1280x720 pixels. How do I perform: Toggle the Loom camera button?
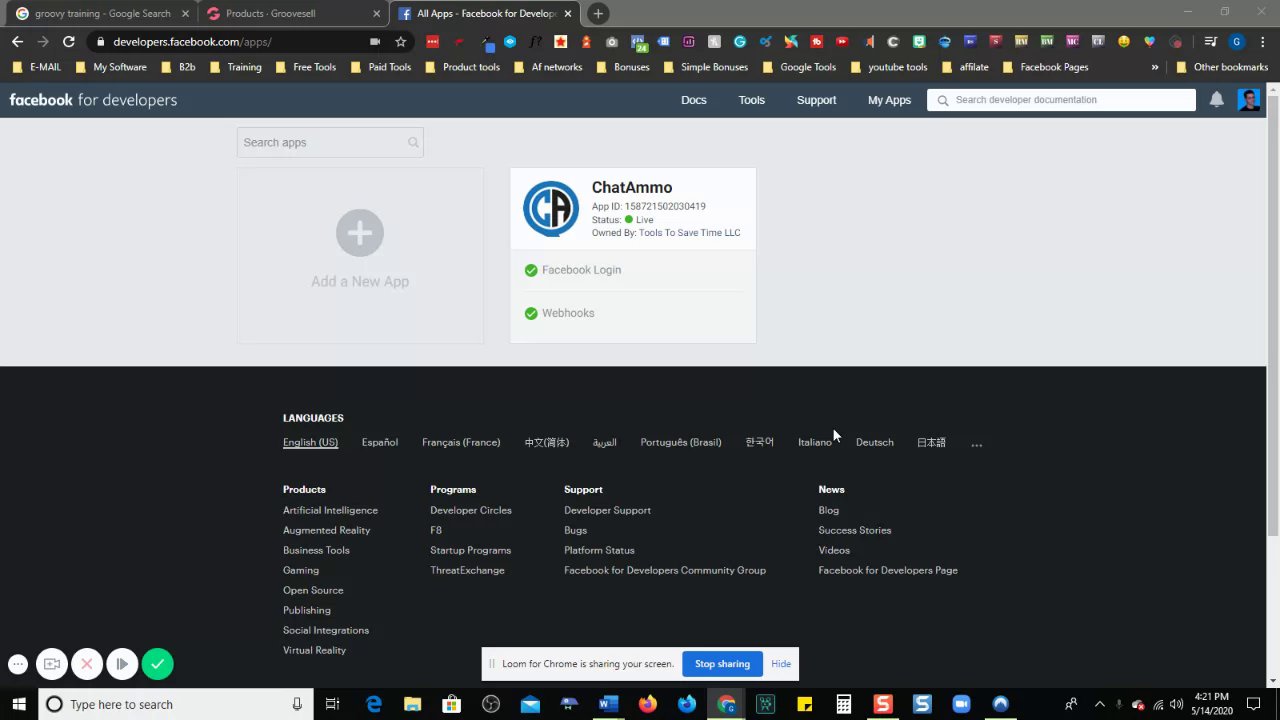point(52,664)
